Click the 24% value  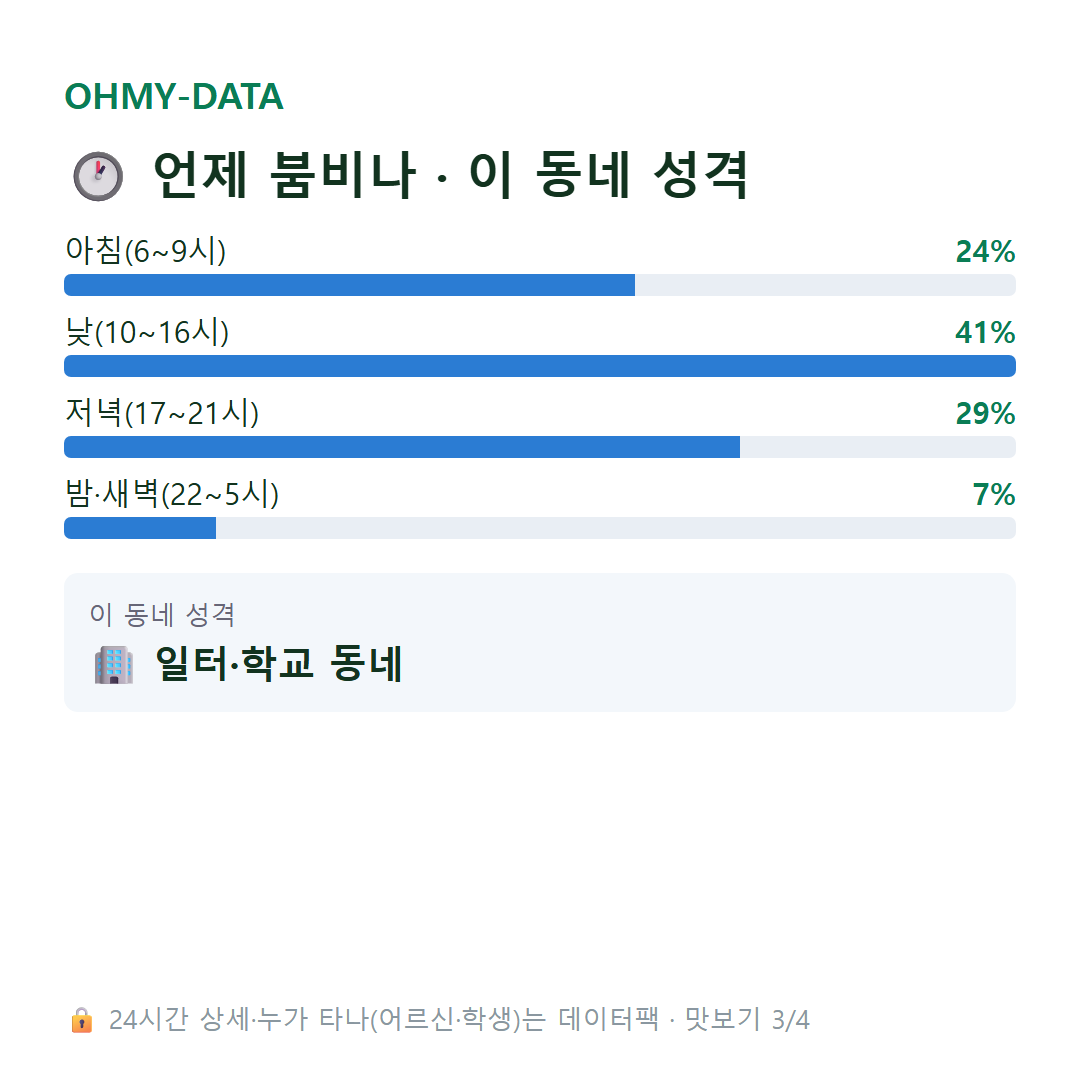pos(985,251)
